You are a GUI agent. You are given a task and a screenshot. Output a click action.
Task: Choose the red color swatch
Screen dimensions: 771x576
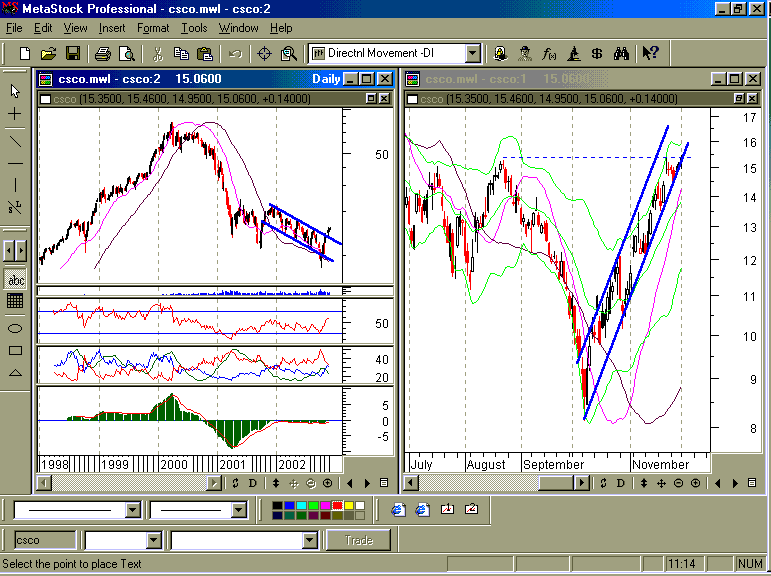click(x=337, y=506)
